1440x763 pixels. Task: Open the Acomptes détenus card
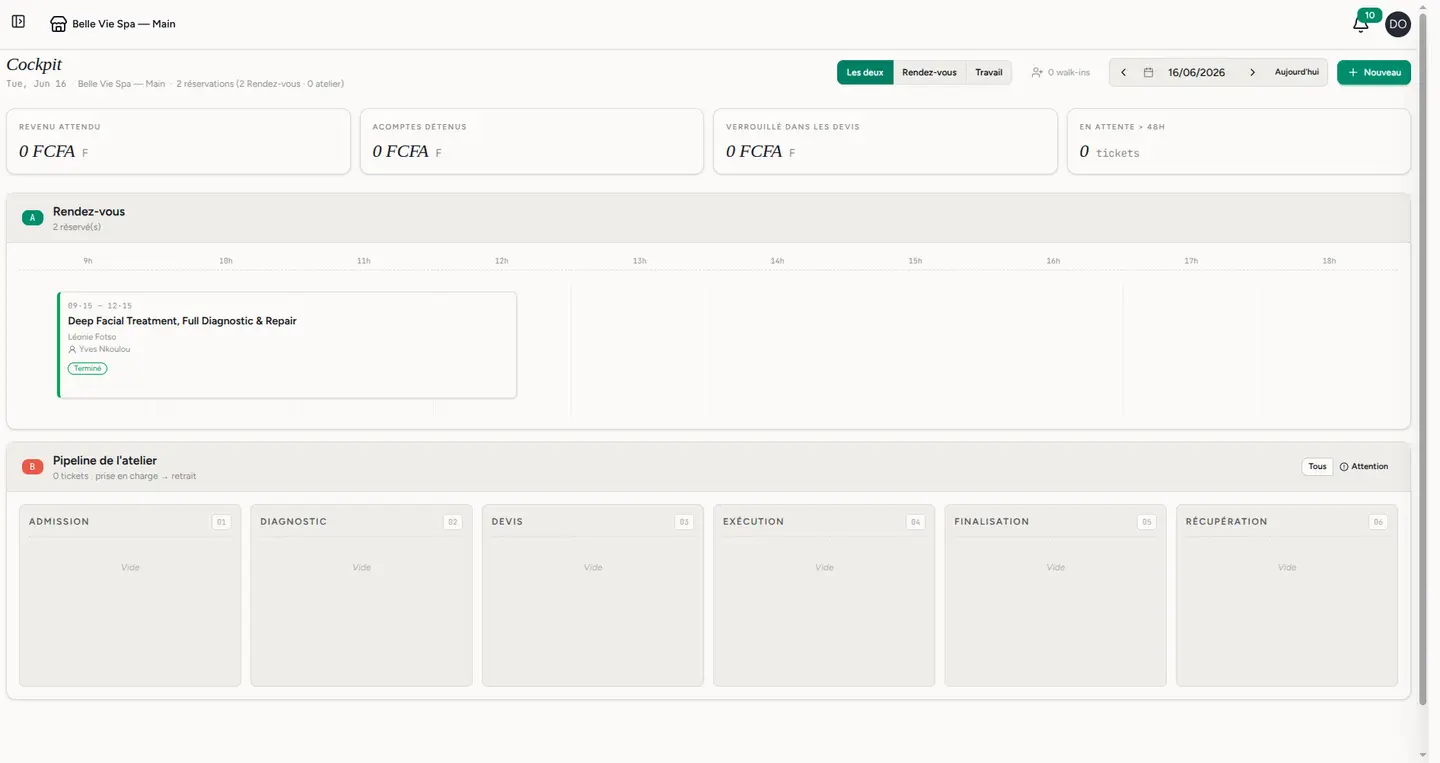pyautogui.click(x=532, y=142)
